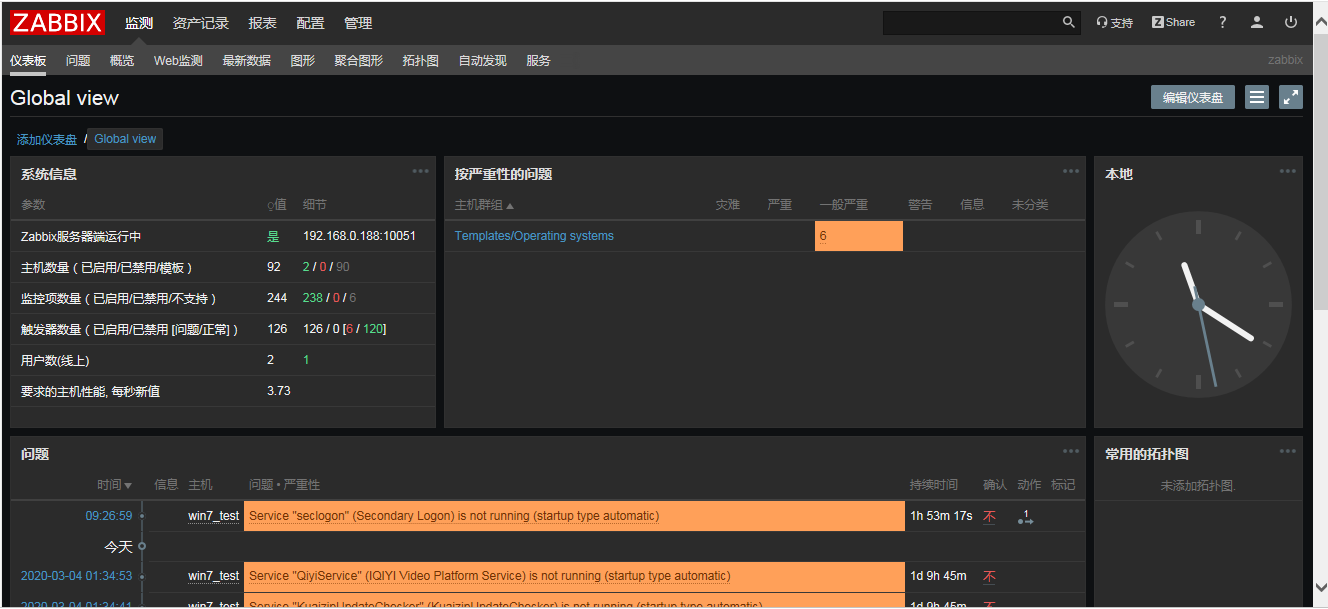Click the 编辑仪表盘 button
The height and width of the screenshot is (609, 1328).
click(1193, 97)
